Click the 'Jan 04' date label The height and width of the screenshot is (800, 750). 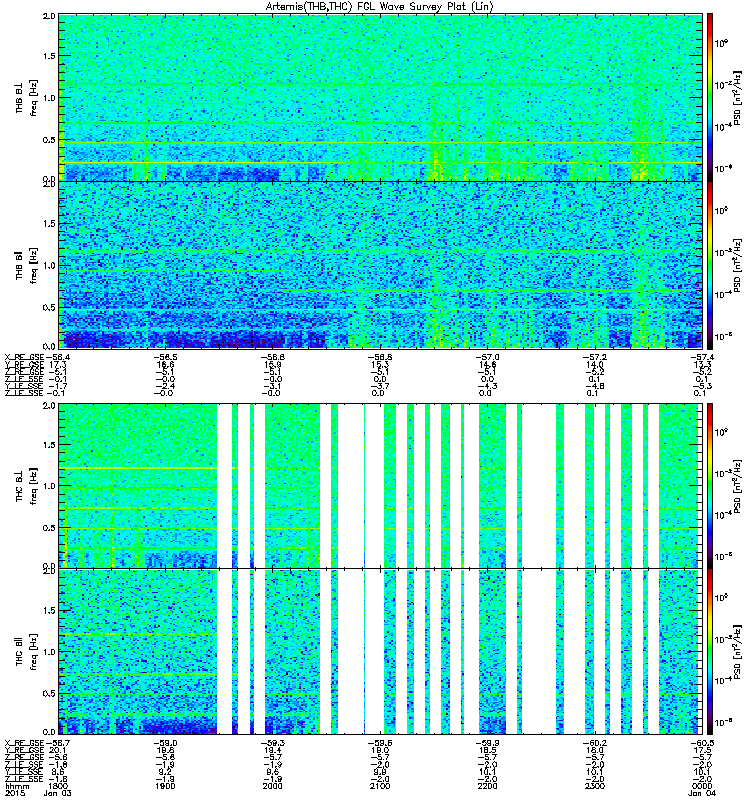[702, 793]
